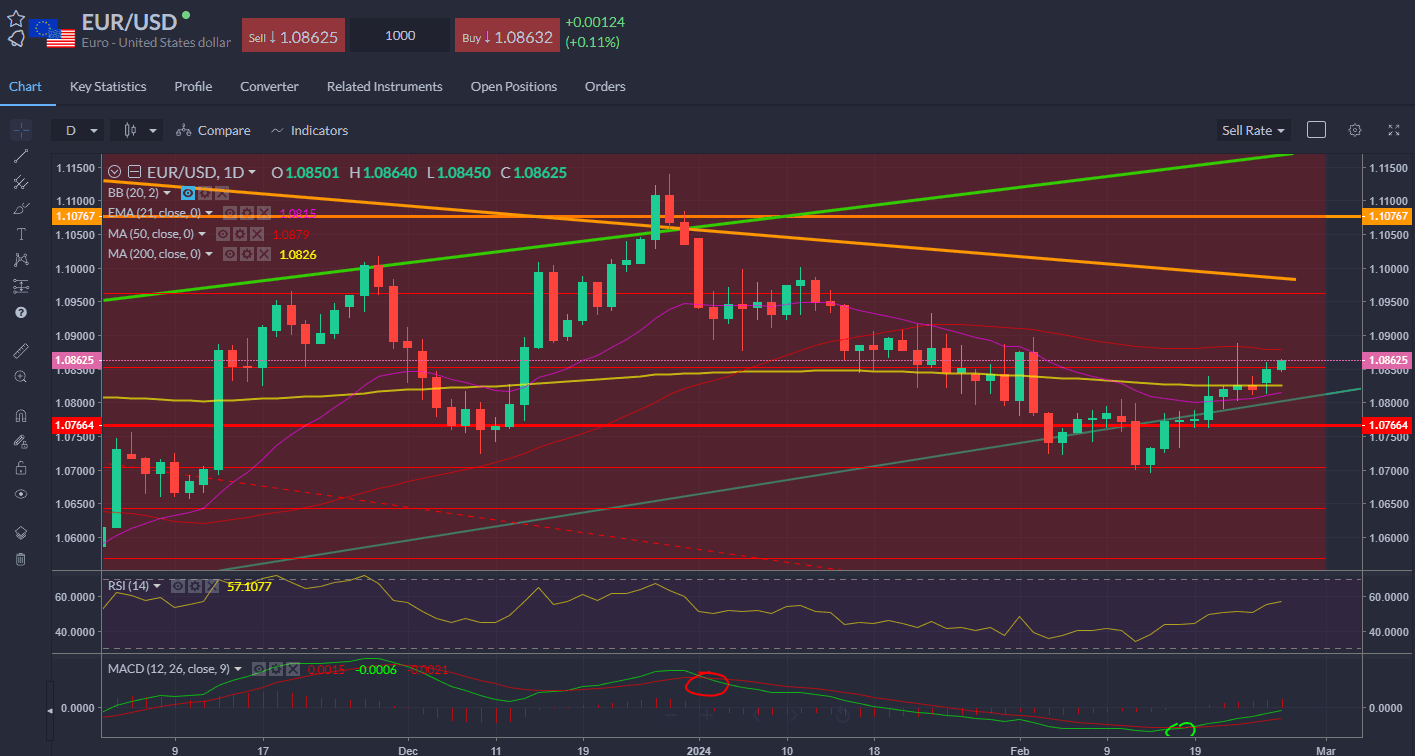1415x756 pixels.
Task: Click the bell alert icon under the star
Action: [16, 38]
